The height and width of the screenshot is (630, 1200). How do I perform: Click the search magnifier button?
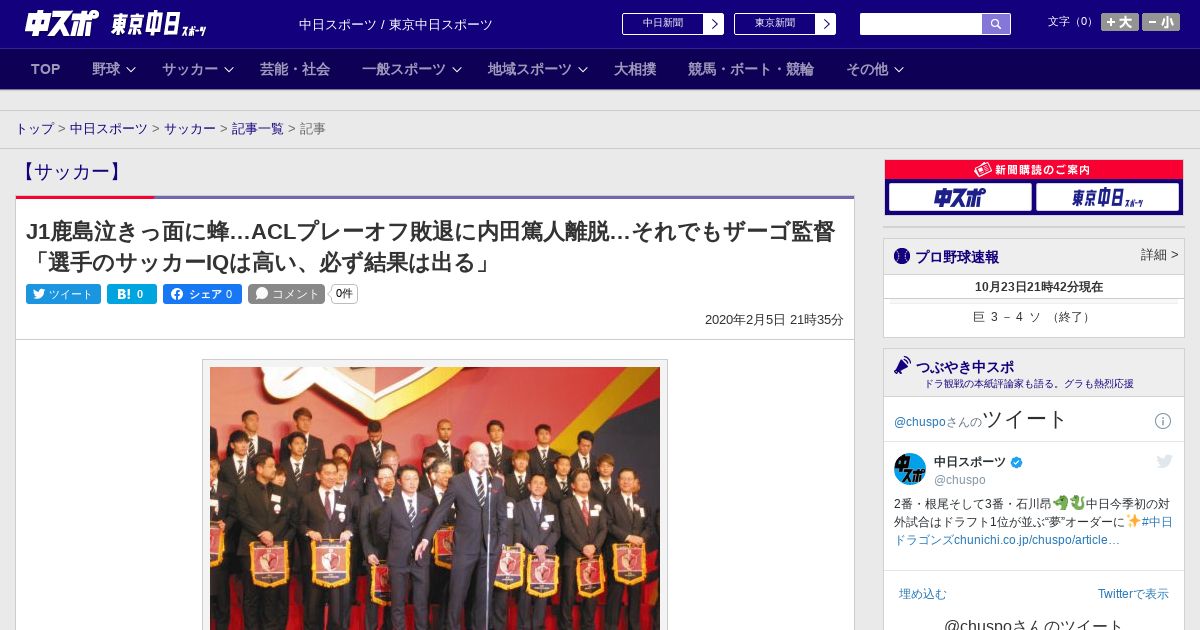[996, 24]
